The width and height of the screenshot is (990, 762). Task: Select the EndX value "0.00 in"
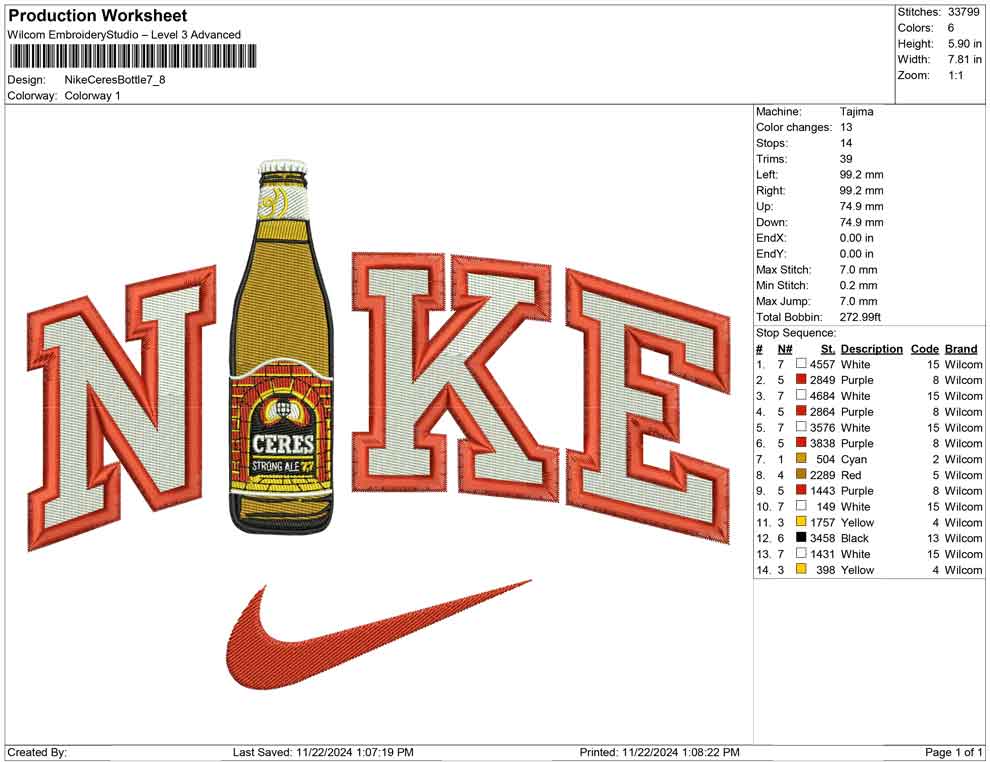click(x=857, y=238)
